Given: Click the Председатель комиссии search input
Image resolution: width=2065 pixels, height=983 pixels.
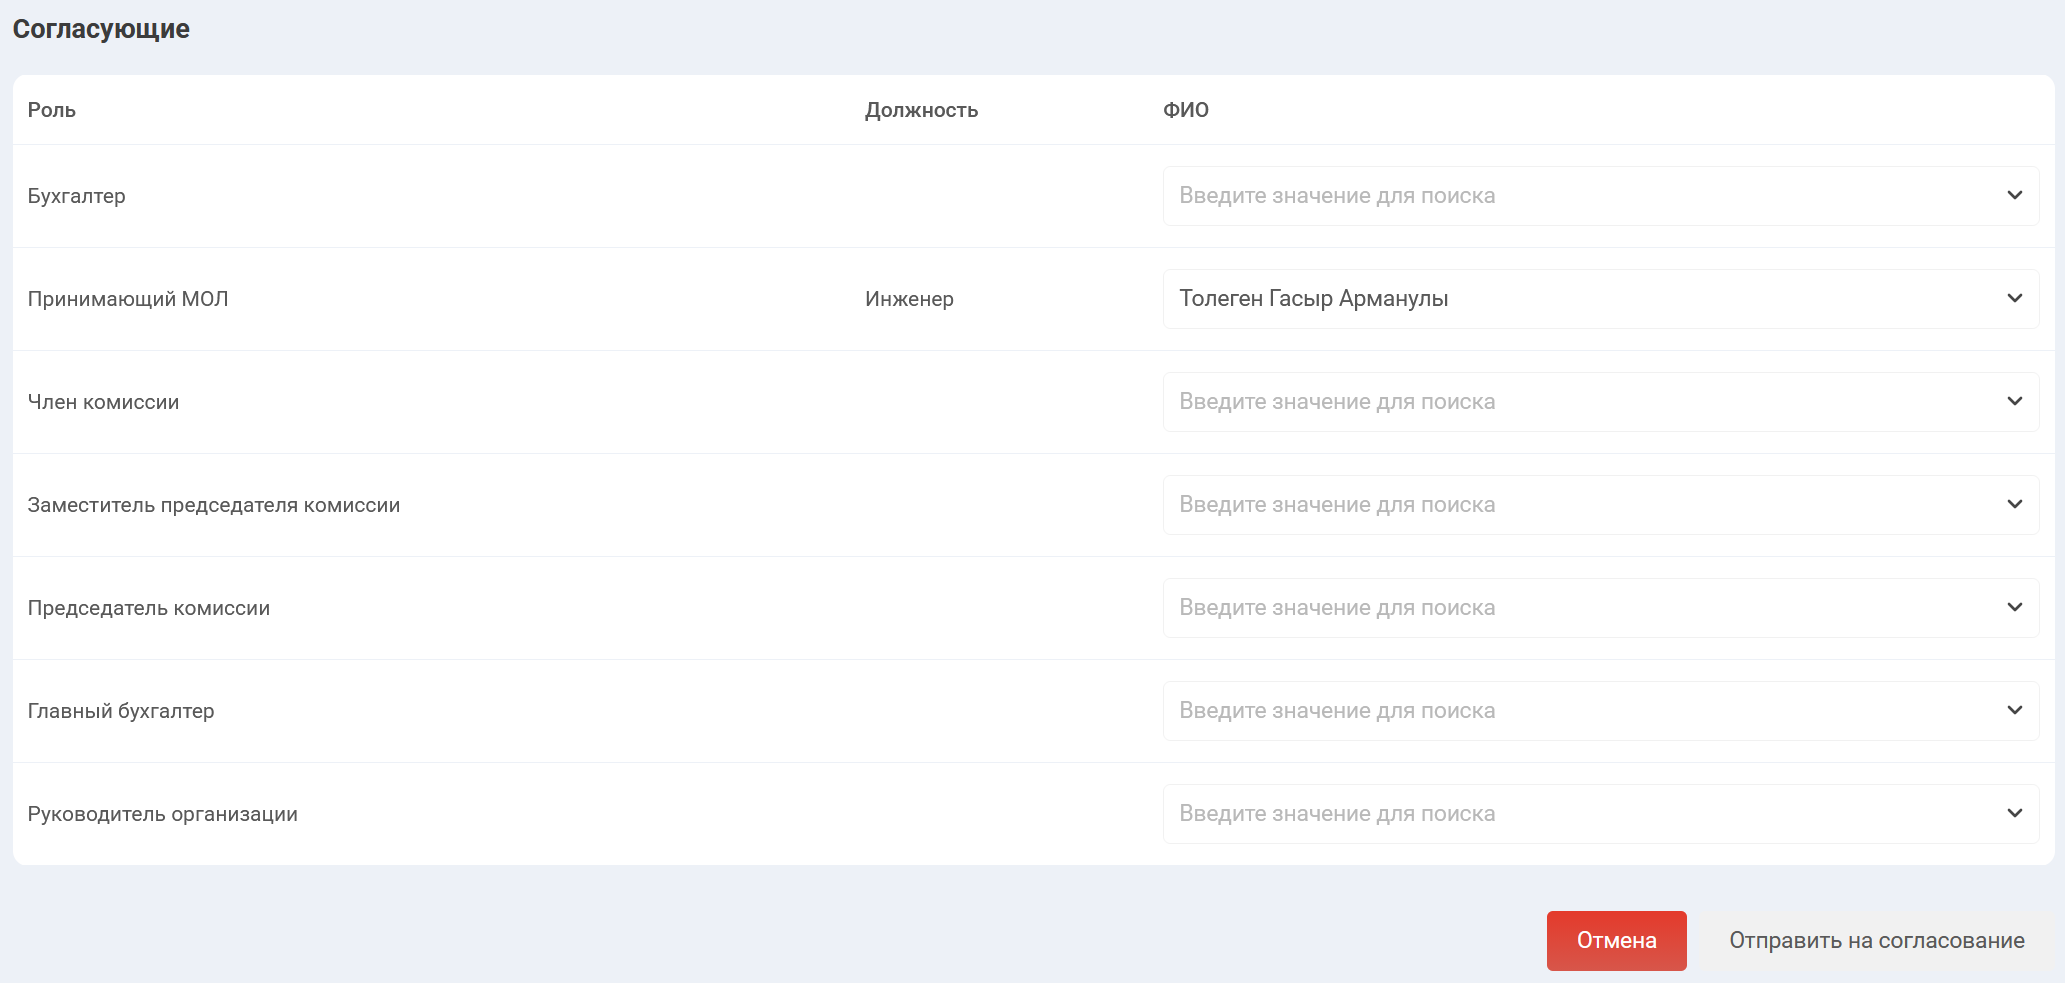Looking at the screenshot, I should (1580, 608).
